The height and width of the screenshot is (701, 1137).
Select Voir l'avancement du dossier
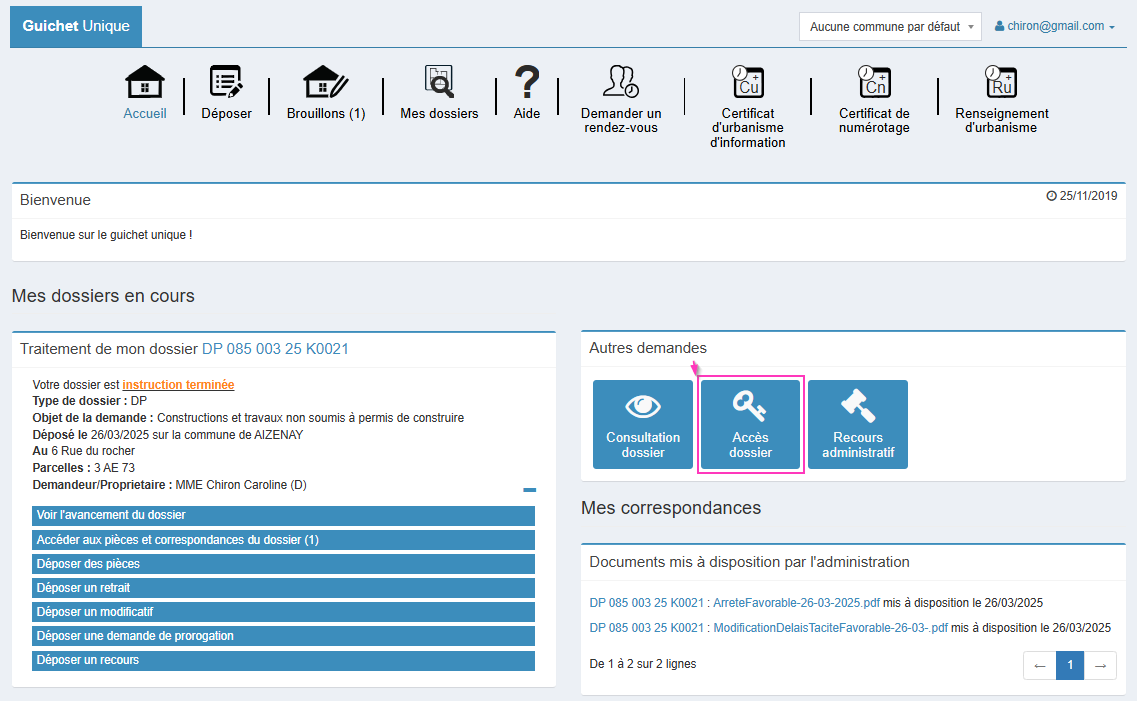tap(283, 516)
